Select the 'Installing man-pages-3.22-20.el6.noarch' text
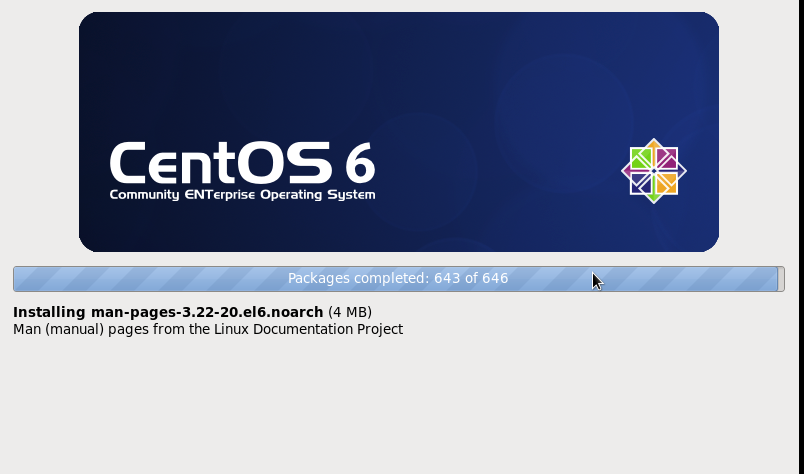 tap(168, 312)
